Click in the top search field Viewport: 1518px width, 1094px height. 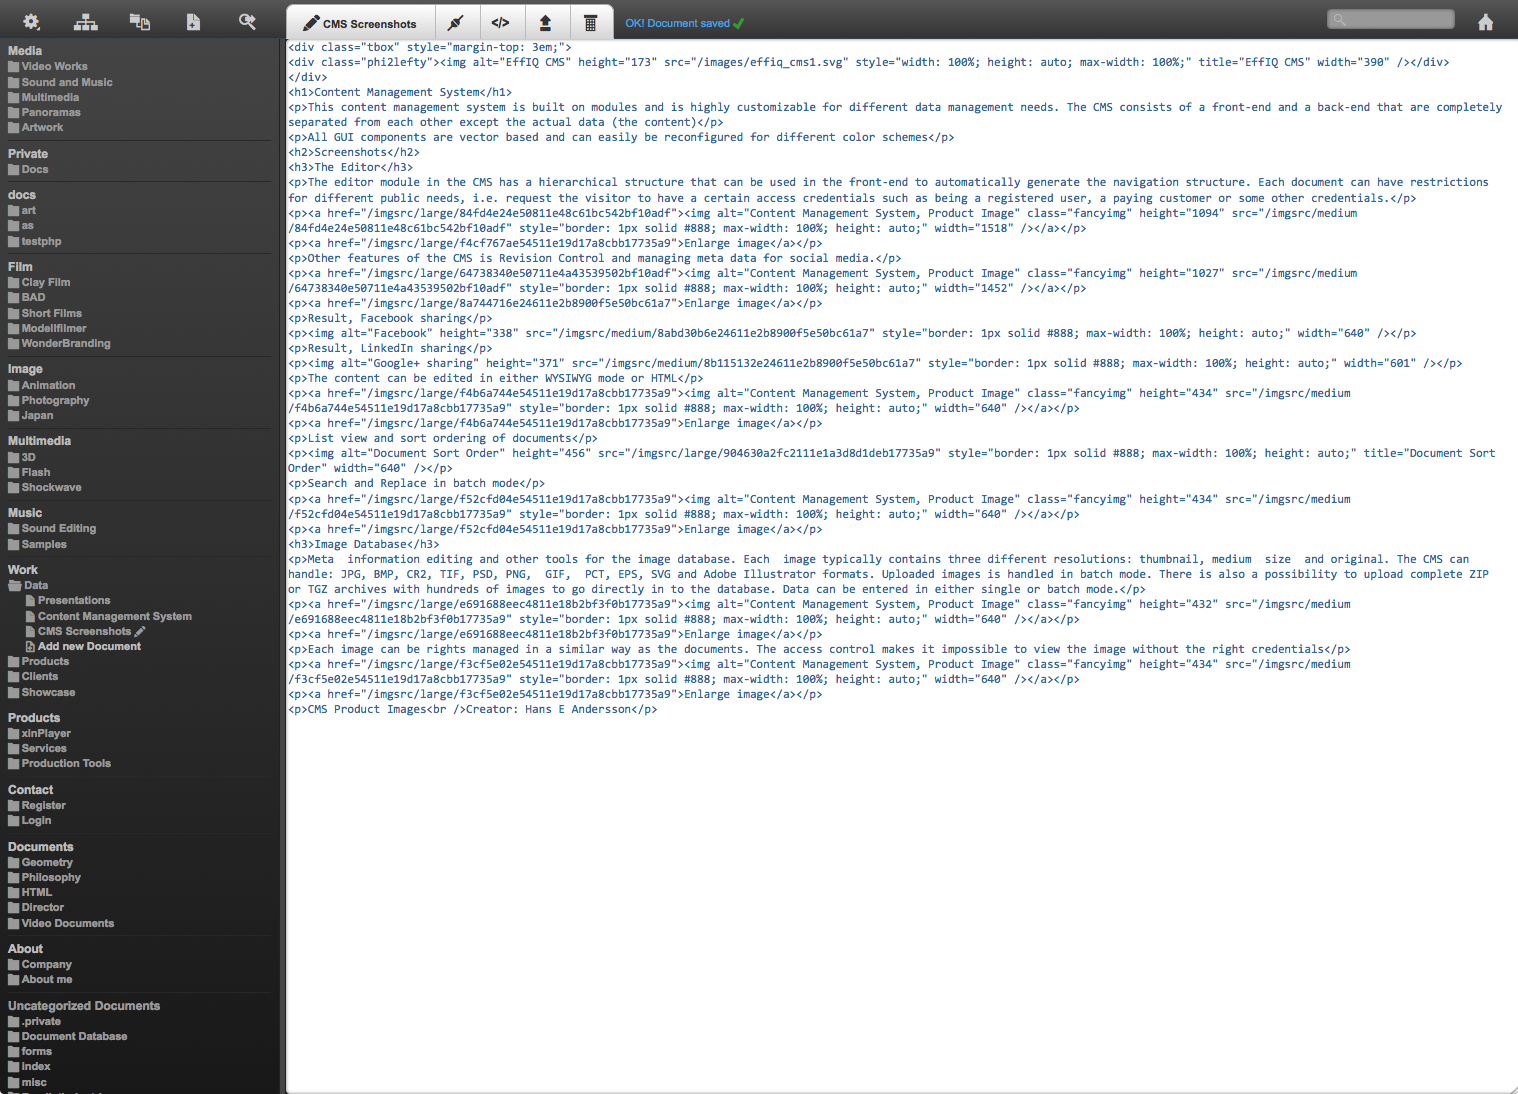tap(1390, 19)
